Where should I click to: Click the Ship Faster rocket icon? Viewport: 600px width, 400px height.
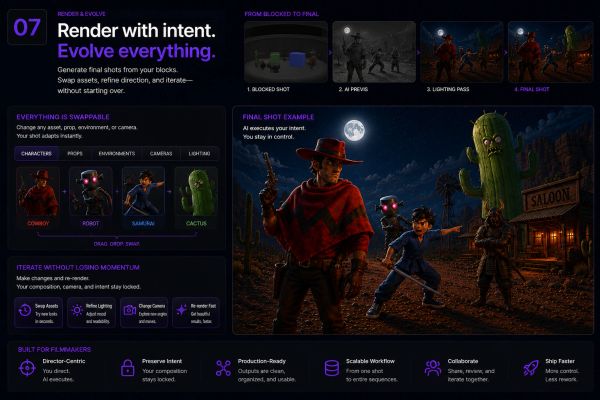[531, 368]
